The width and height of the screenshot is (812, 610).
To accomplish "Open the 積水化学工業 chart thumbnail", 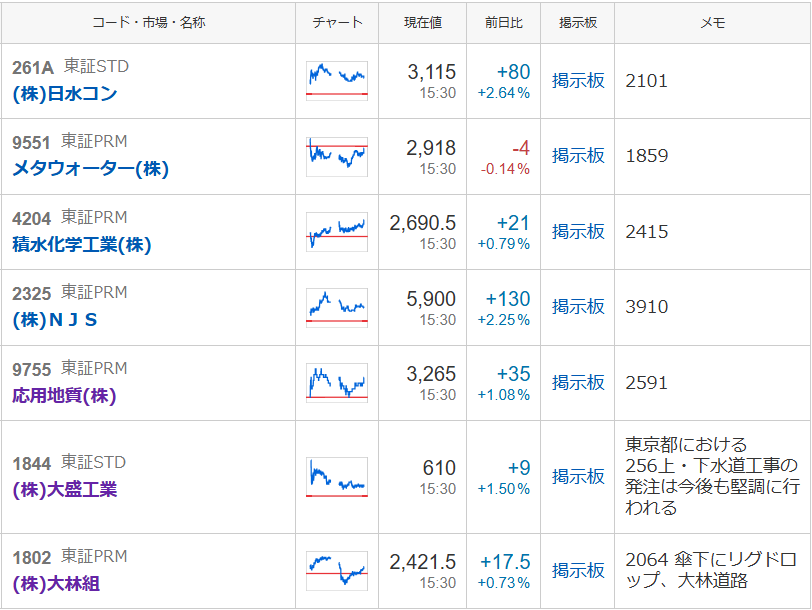I will [337, 232].
